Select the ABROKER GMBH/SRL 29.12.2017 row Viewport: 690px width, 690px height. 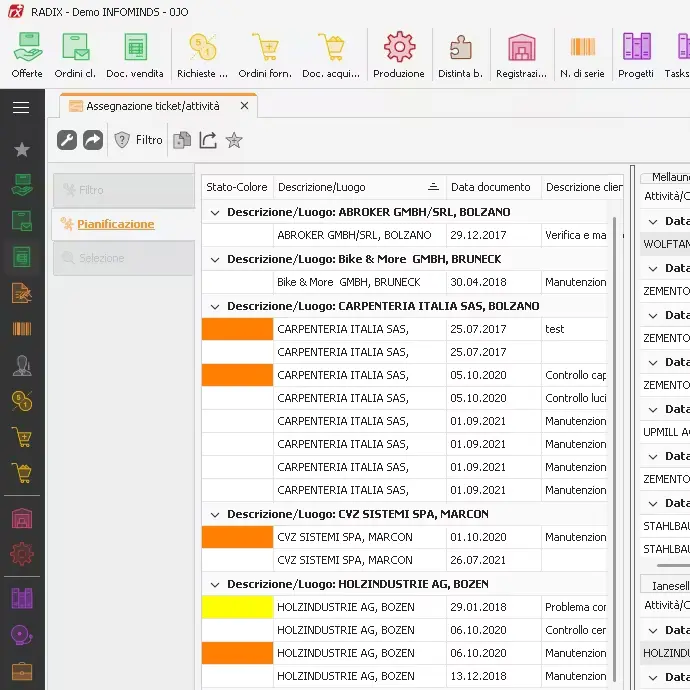(405, 235)
